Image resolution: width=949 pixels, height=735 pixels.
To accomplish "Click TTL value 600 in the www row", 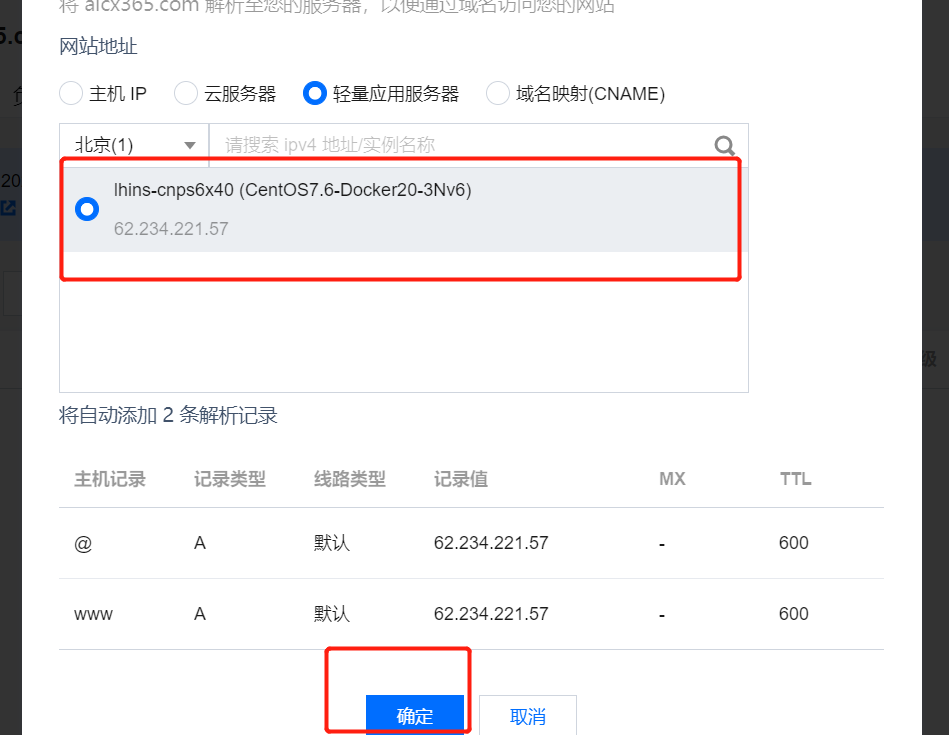I will point(793,613).
